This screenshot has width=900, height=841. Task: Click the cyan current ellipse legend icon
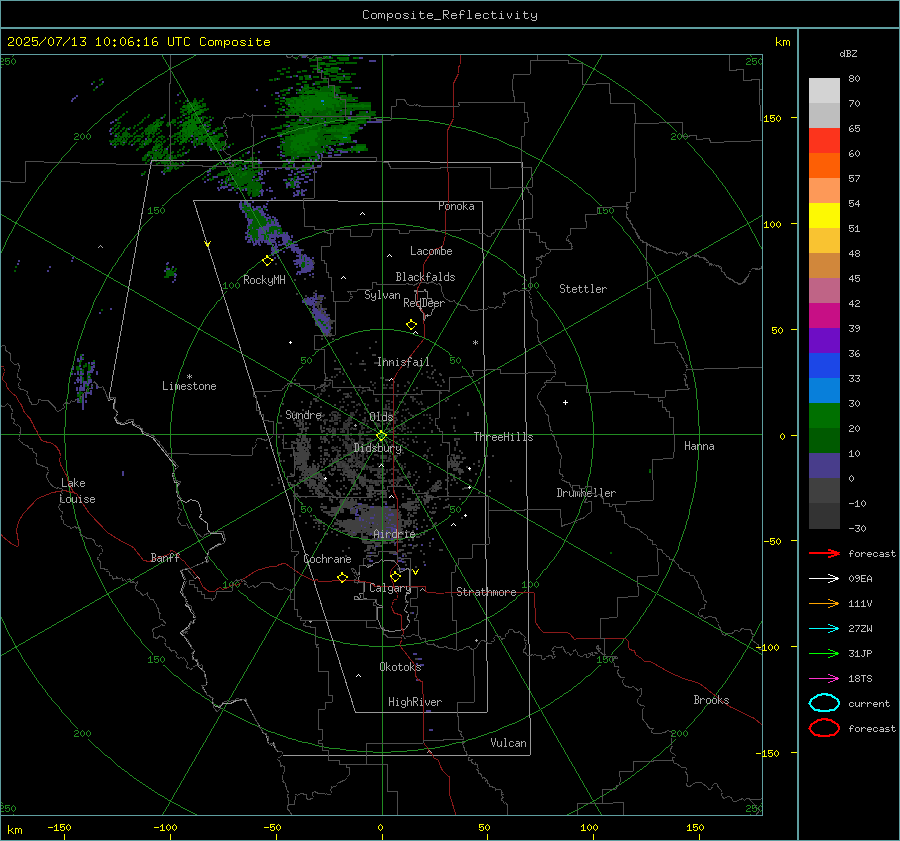824,703
